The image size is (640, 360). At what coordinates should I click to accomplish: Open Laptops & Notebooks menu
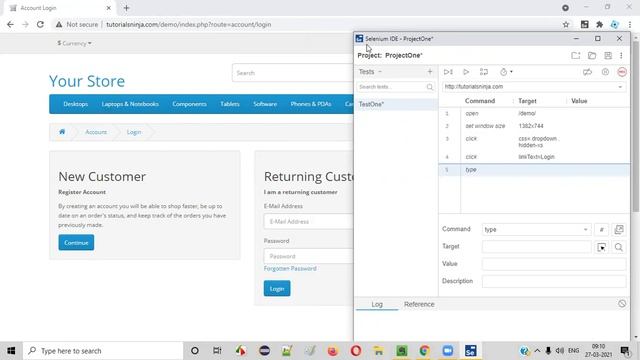(130, 104)
